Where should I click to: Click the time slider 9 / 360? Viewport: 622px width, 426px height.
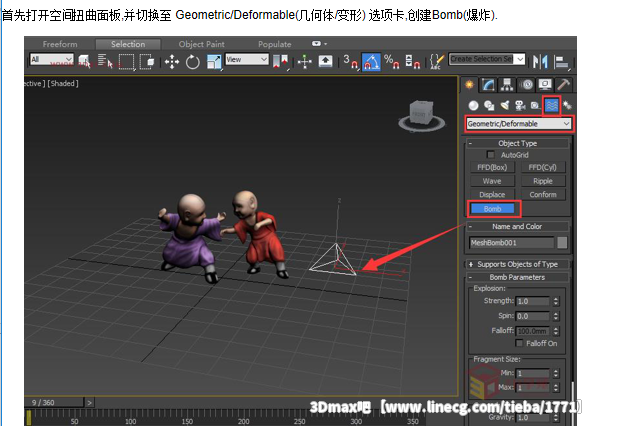(x=54, y=402)
